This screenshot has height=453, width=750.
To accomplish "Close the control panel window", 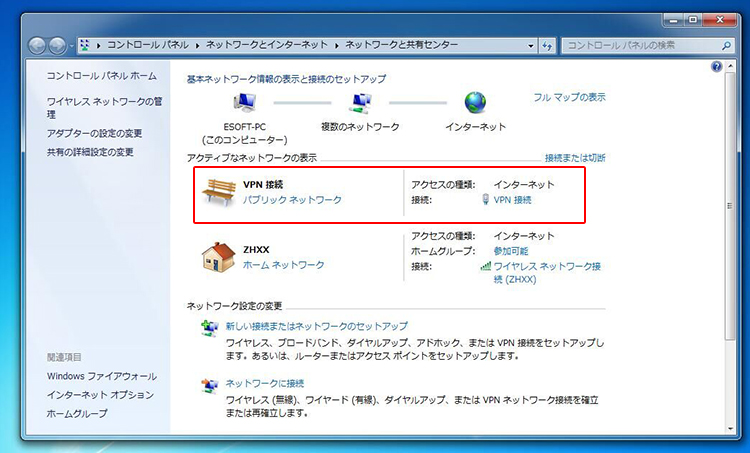I will coord(720,20).
